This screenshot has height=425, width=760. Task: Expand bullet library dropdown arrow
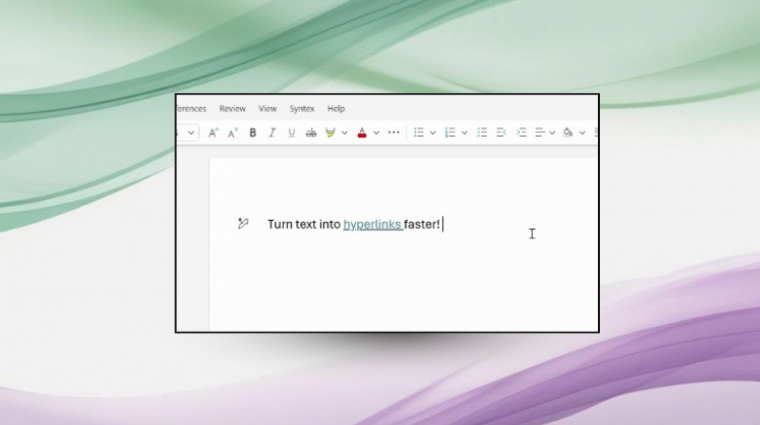coord(433,133)
